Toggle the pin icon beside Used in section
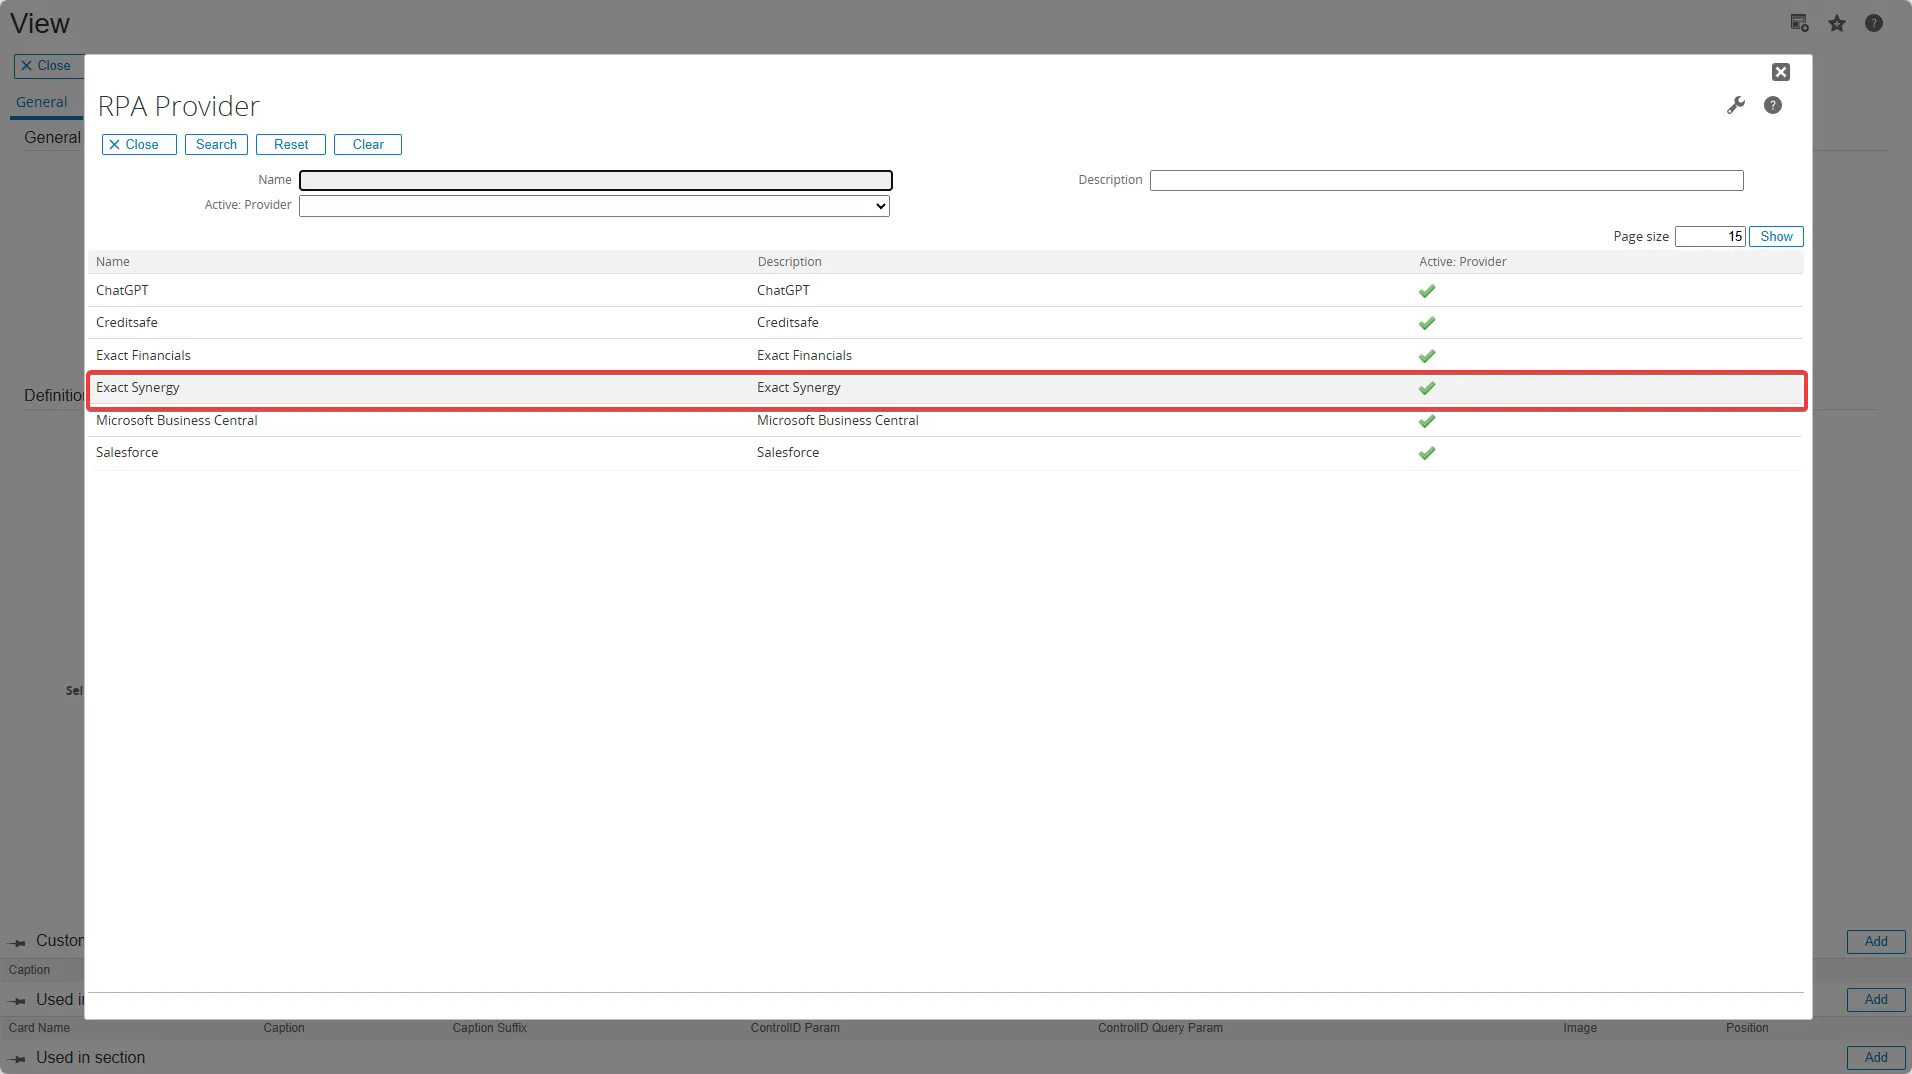 coord(18,1058)
